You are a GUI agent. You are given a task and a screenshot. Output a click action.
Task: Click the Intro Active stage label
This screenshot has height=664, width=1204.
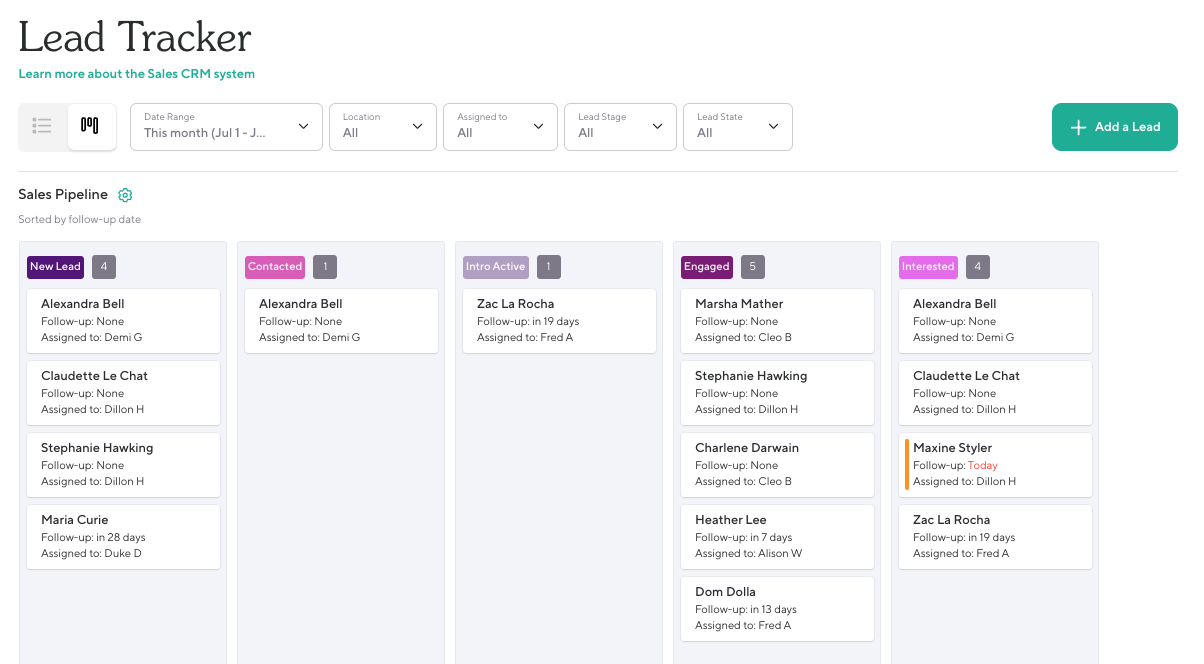point(495,267)
